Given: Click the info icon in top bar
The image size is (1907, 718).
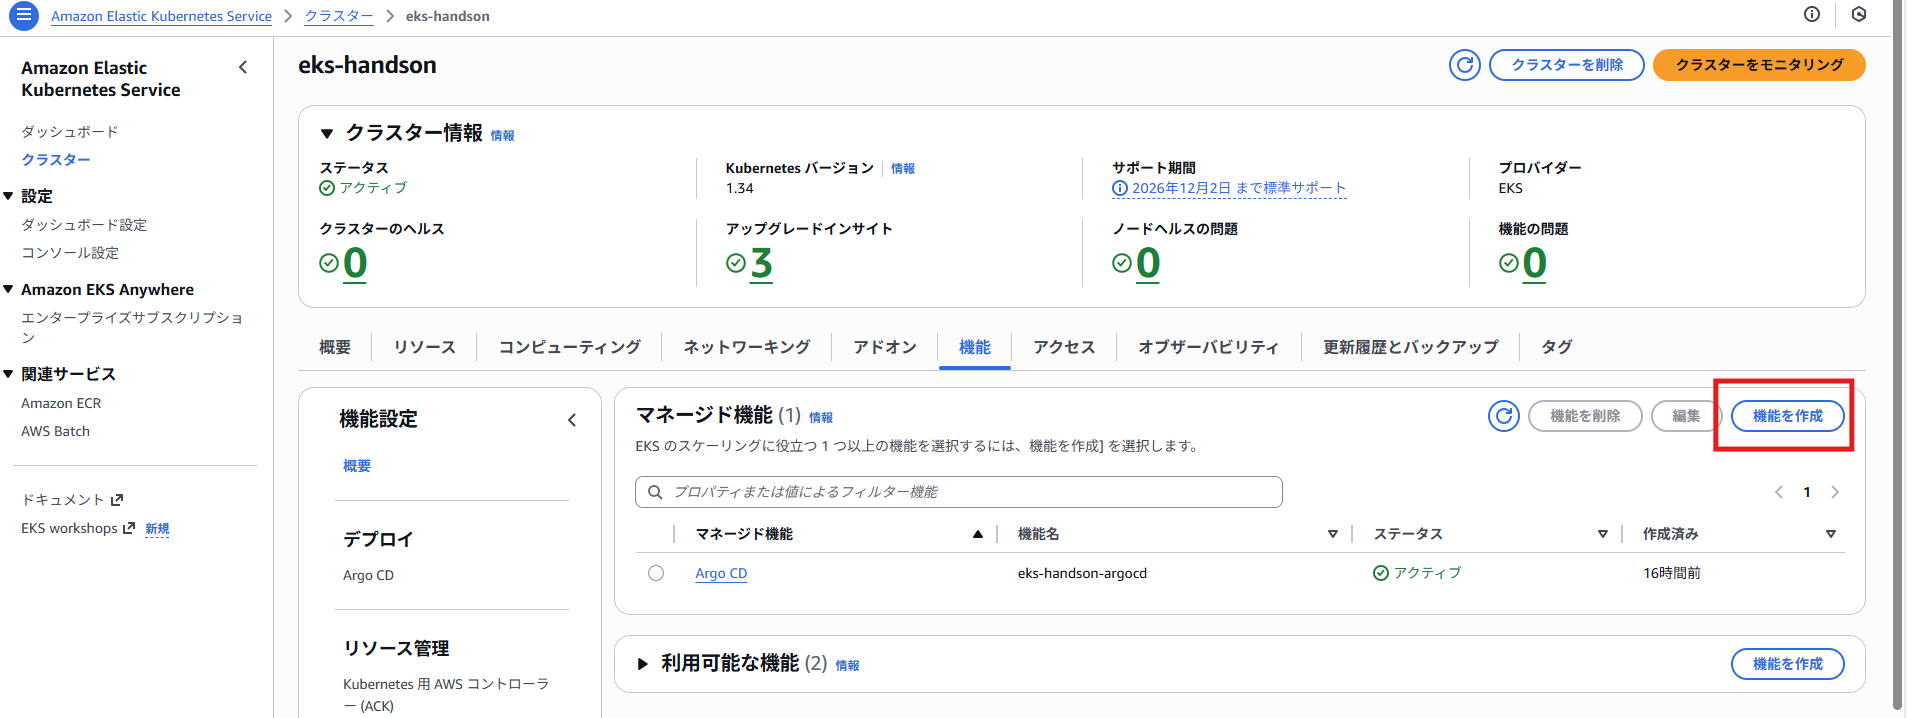Looking at the screenshot, I should [x=1812, y=14].
